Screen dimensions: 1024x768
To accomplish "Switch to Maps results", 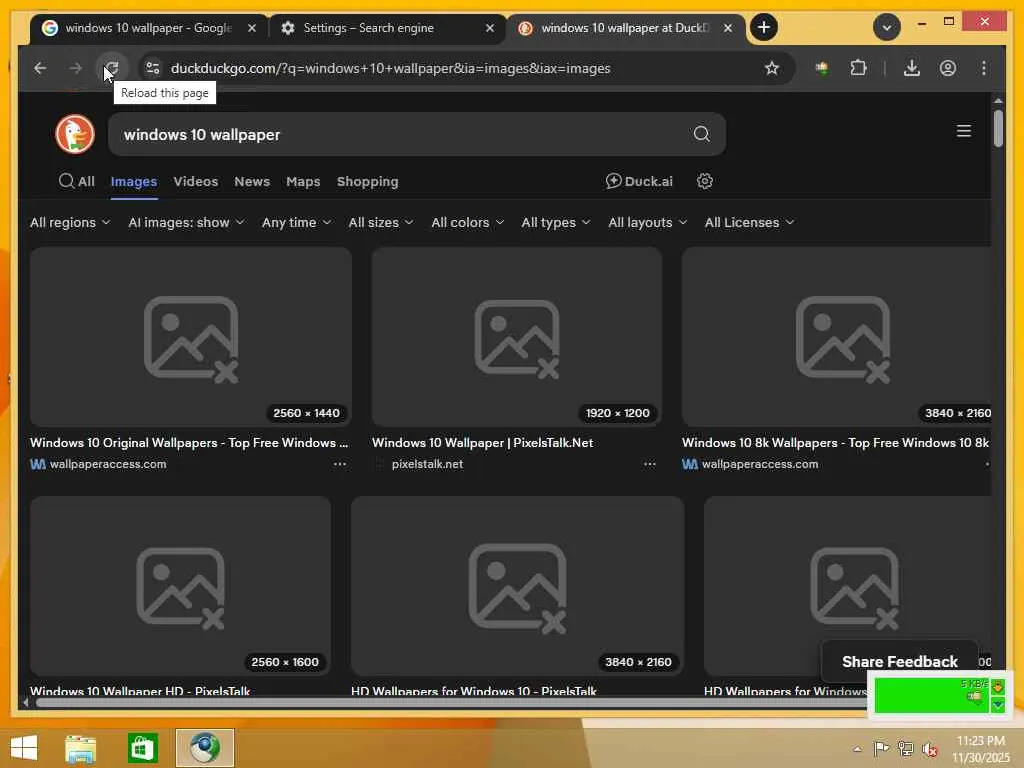I will 303,182.
